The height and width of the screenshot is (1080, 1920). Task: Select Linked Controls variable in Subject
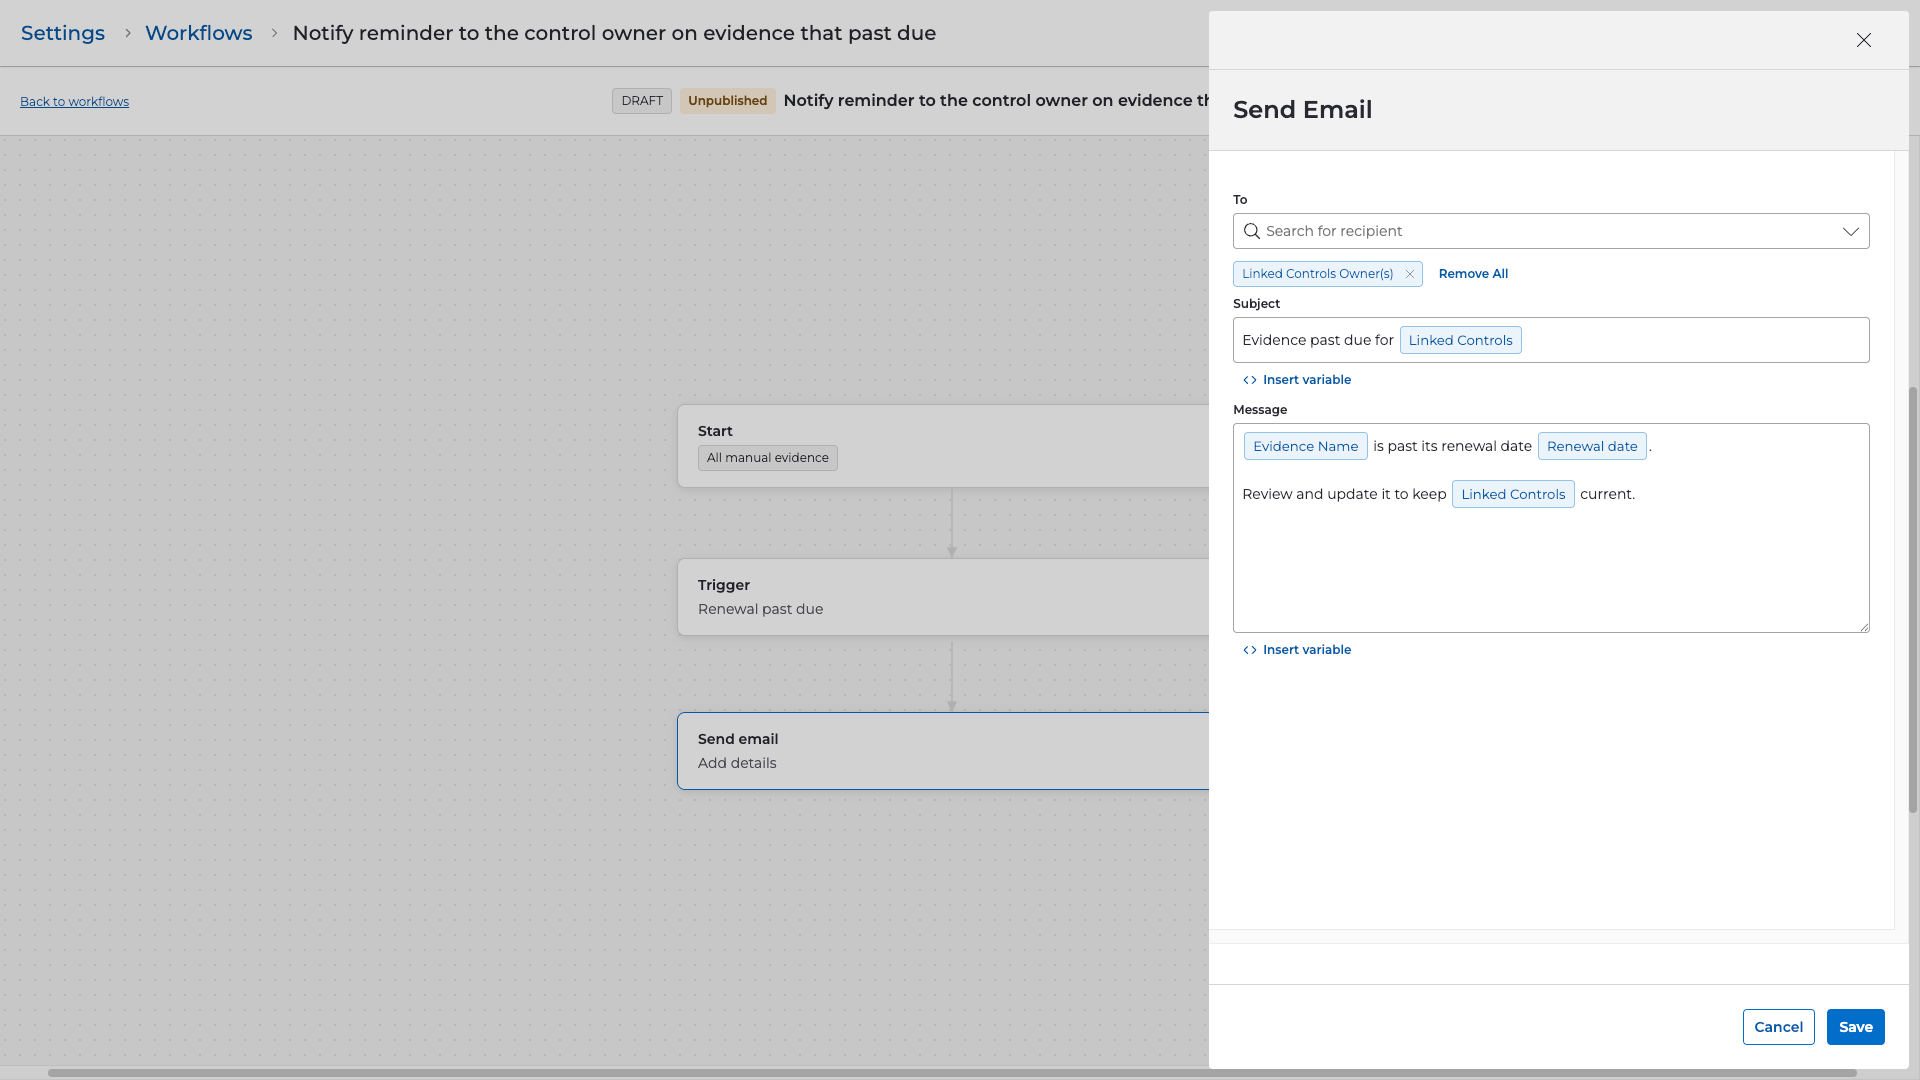click(1460, 340)
